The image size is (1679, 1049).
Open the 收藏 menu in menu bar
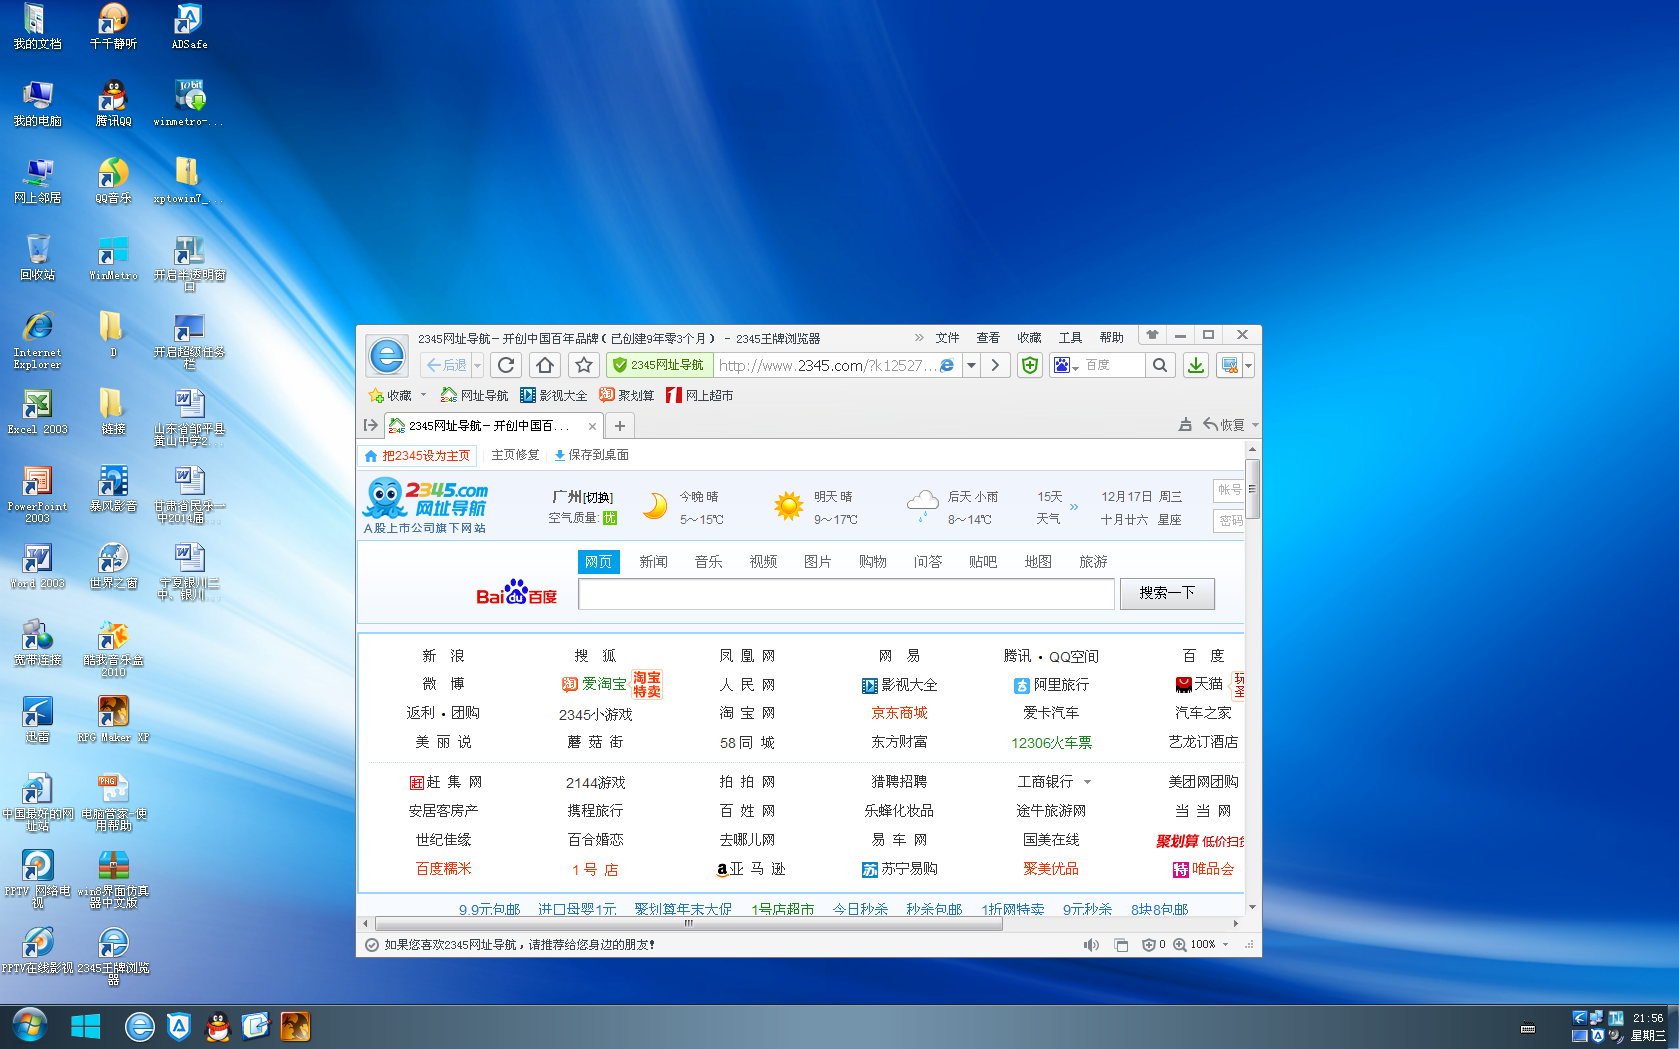point(1029,338)
